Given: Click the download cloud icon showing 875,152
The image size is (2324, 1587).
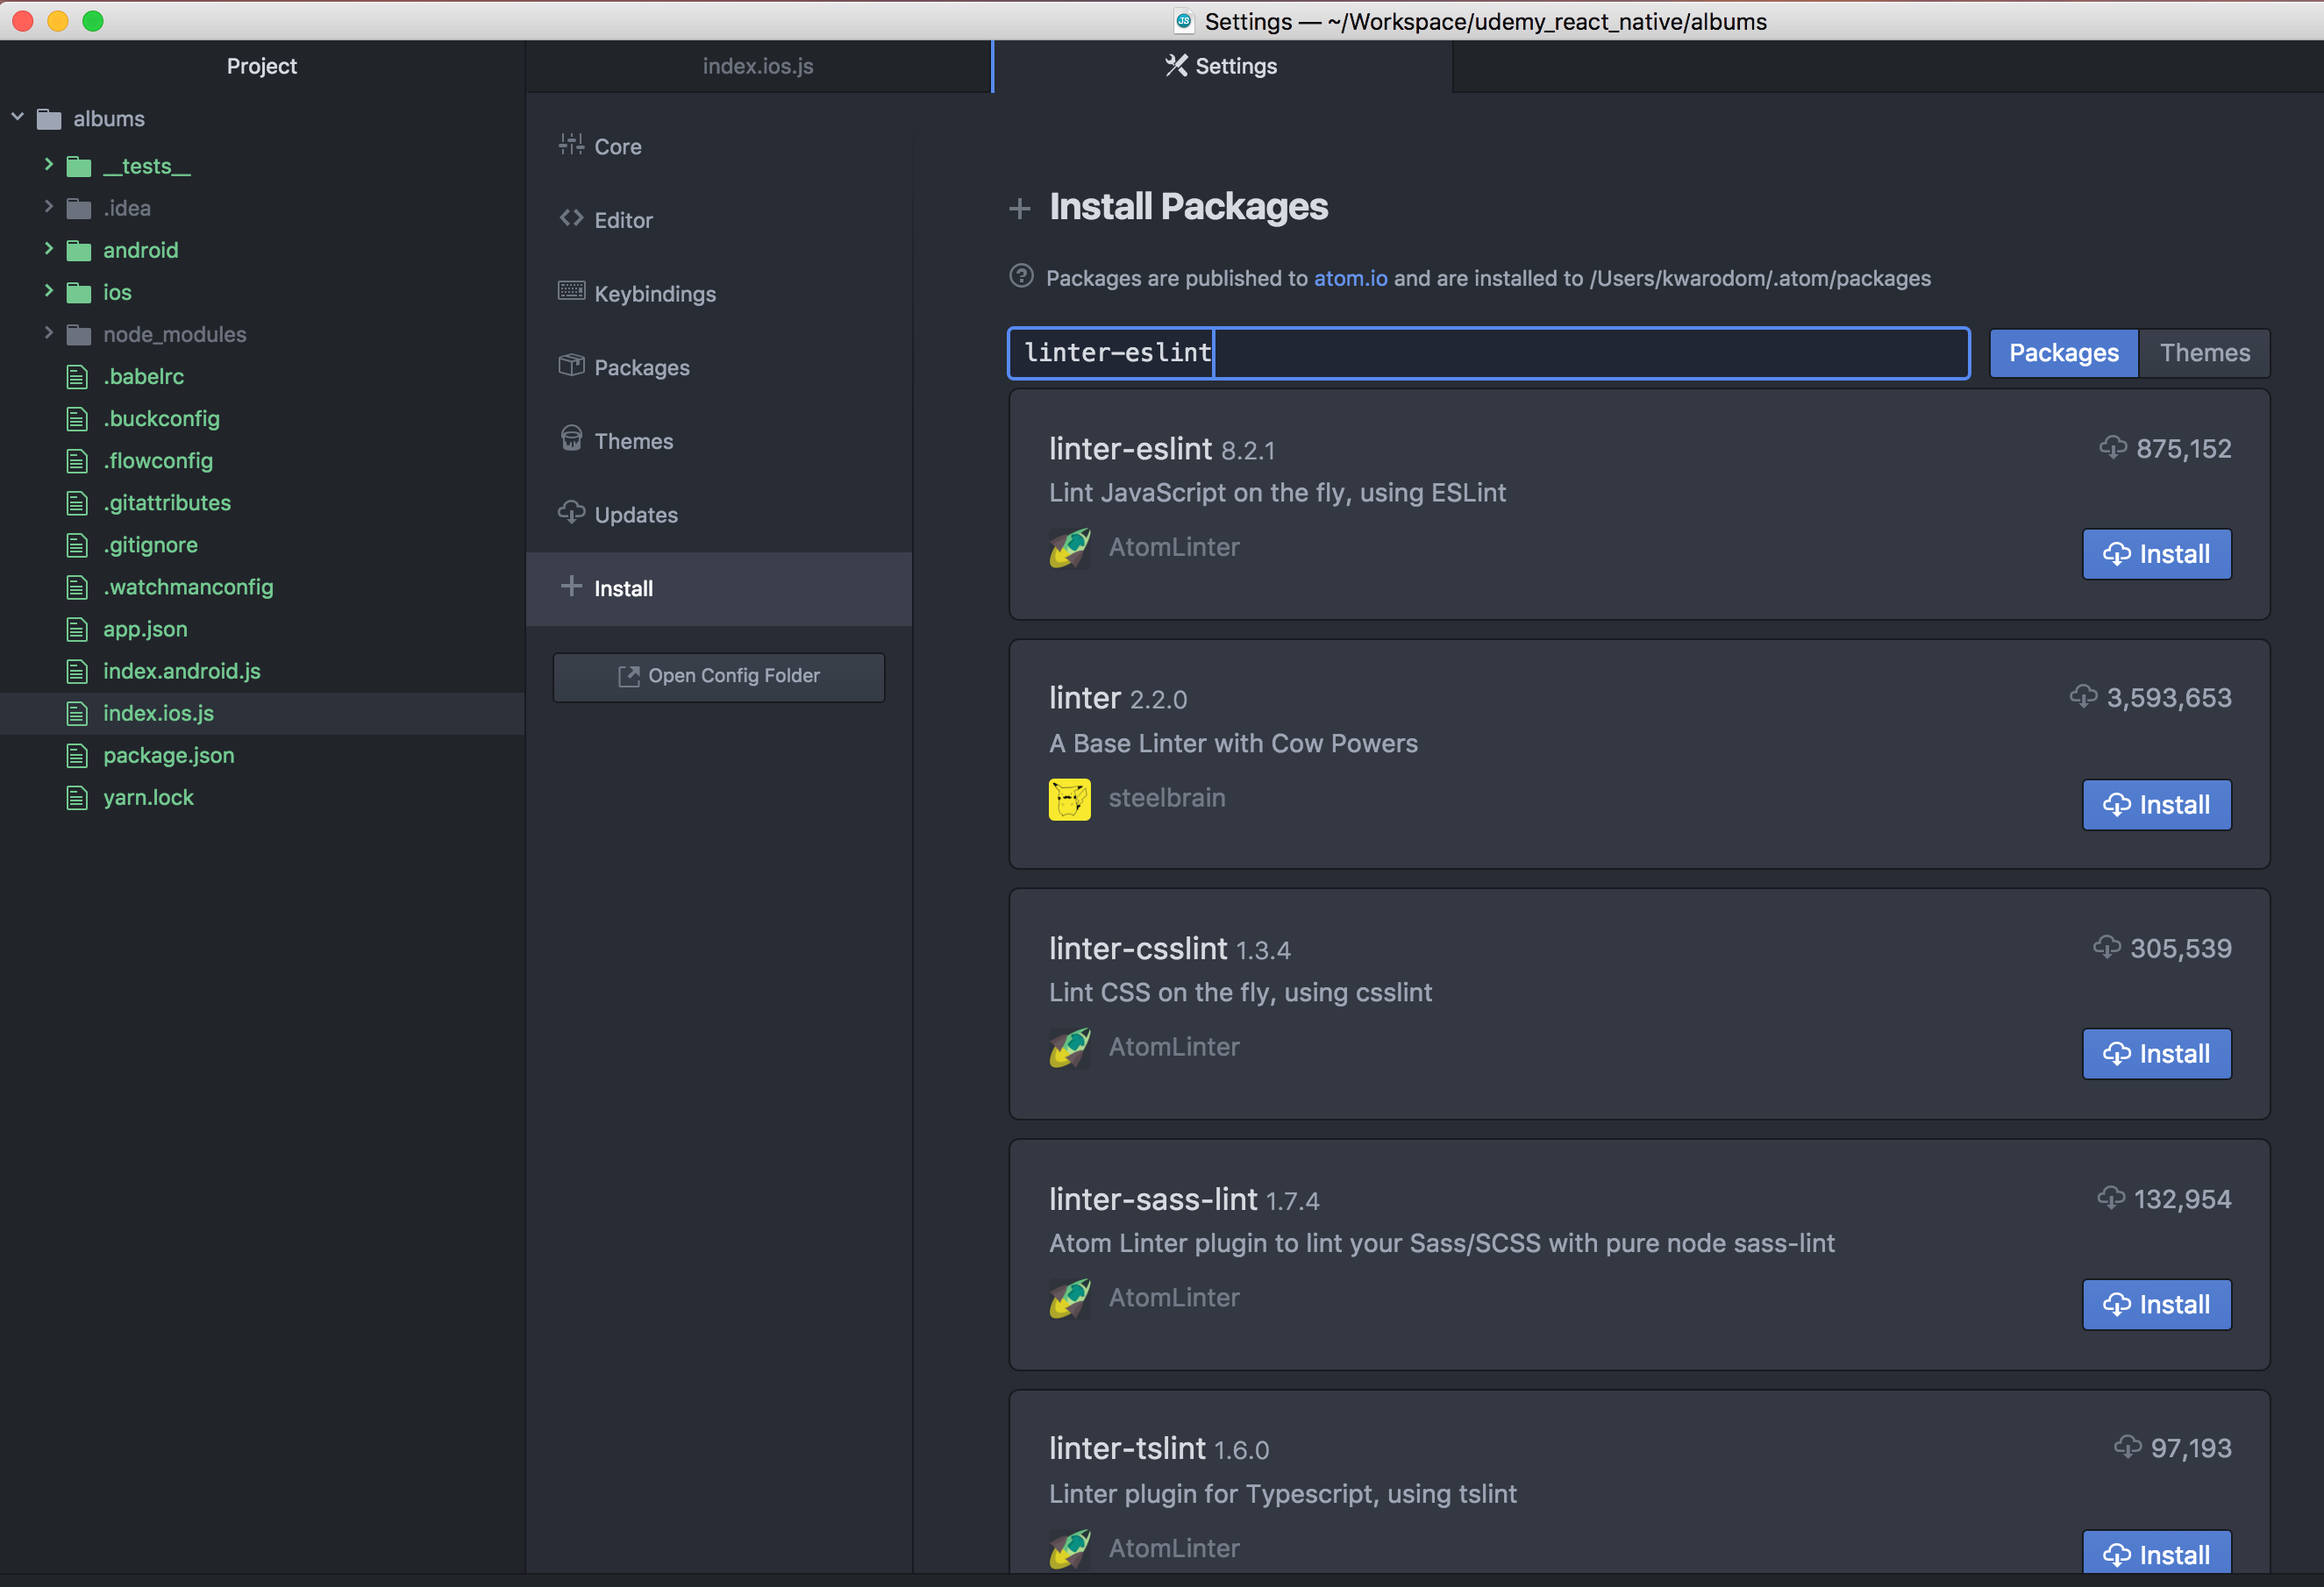Looking at the screenshot, I should 2113,448.
